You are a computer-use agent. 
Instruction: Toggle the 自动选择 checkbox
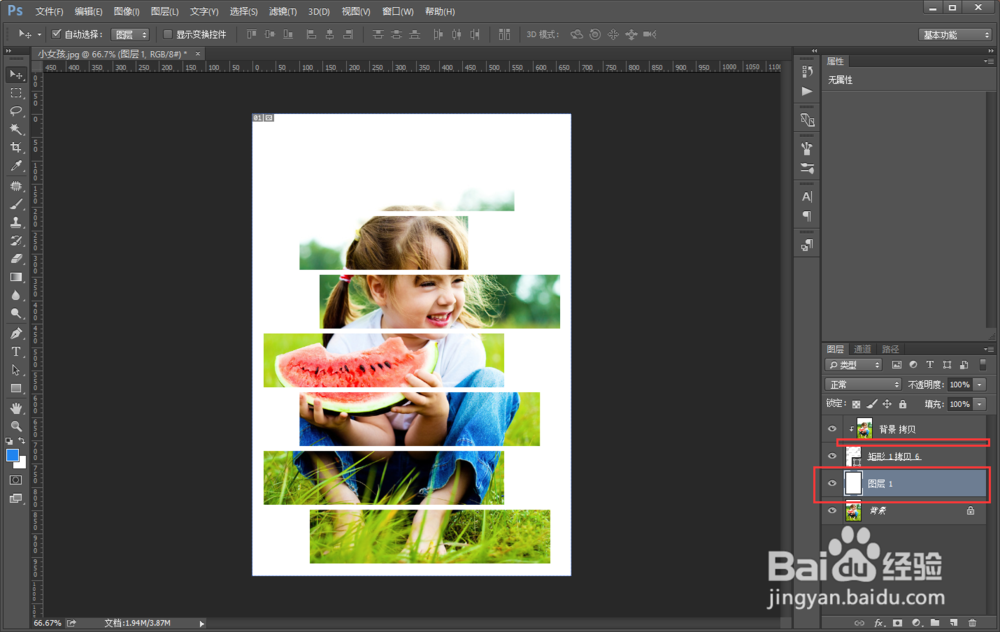[56, 34]
